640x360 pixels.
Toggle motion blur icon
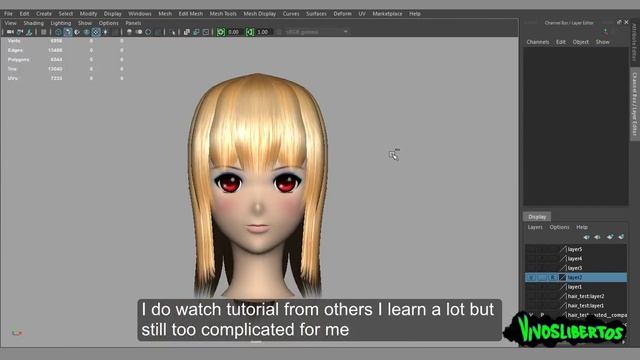tap(139, 32)
